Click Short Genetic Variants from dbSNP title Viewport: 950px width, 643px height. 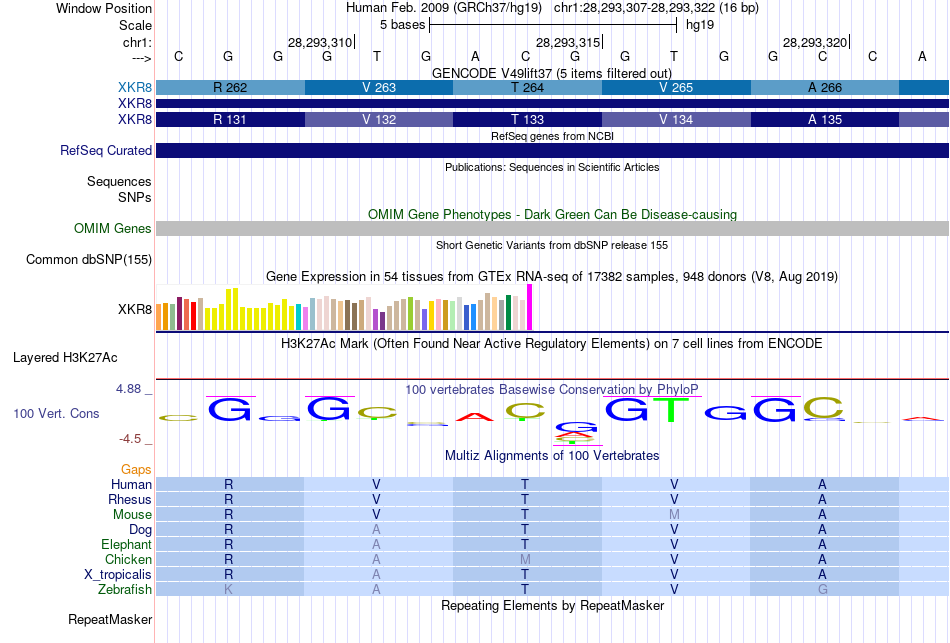point(552,245)
